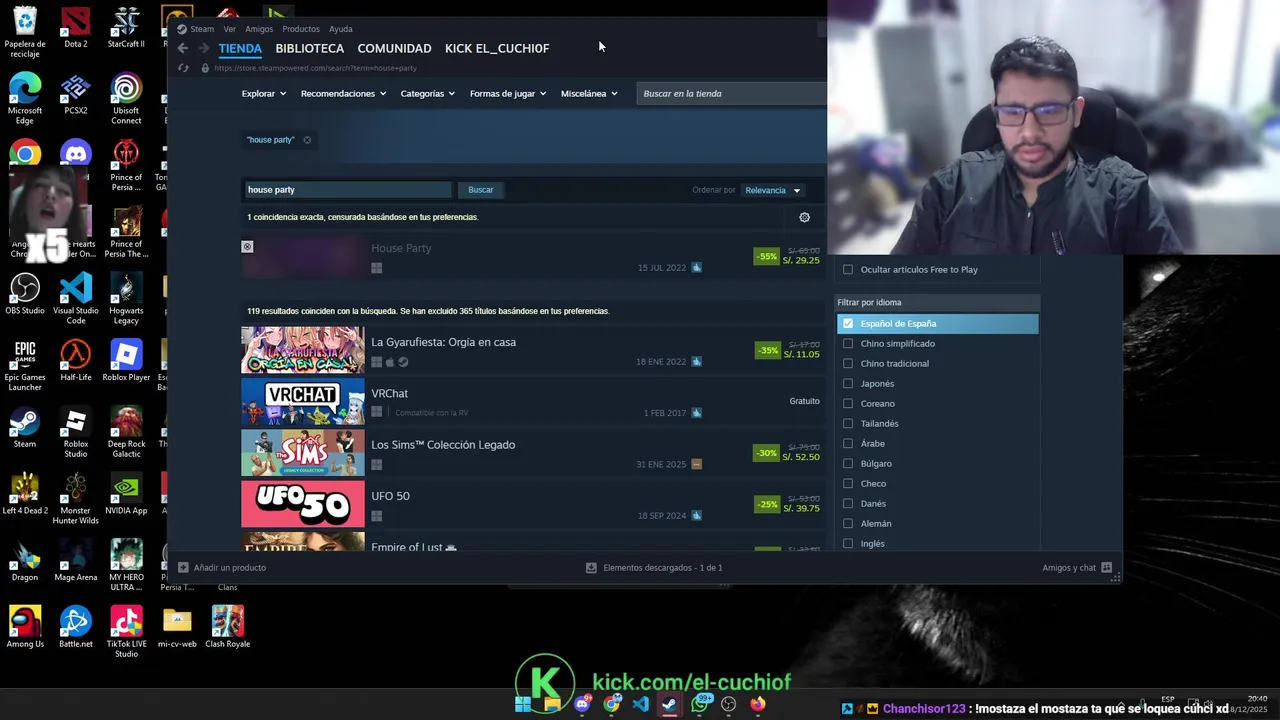
Task: Open the Amigos menu
Action: tap(259, 29)
